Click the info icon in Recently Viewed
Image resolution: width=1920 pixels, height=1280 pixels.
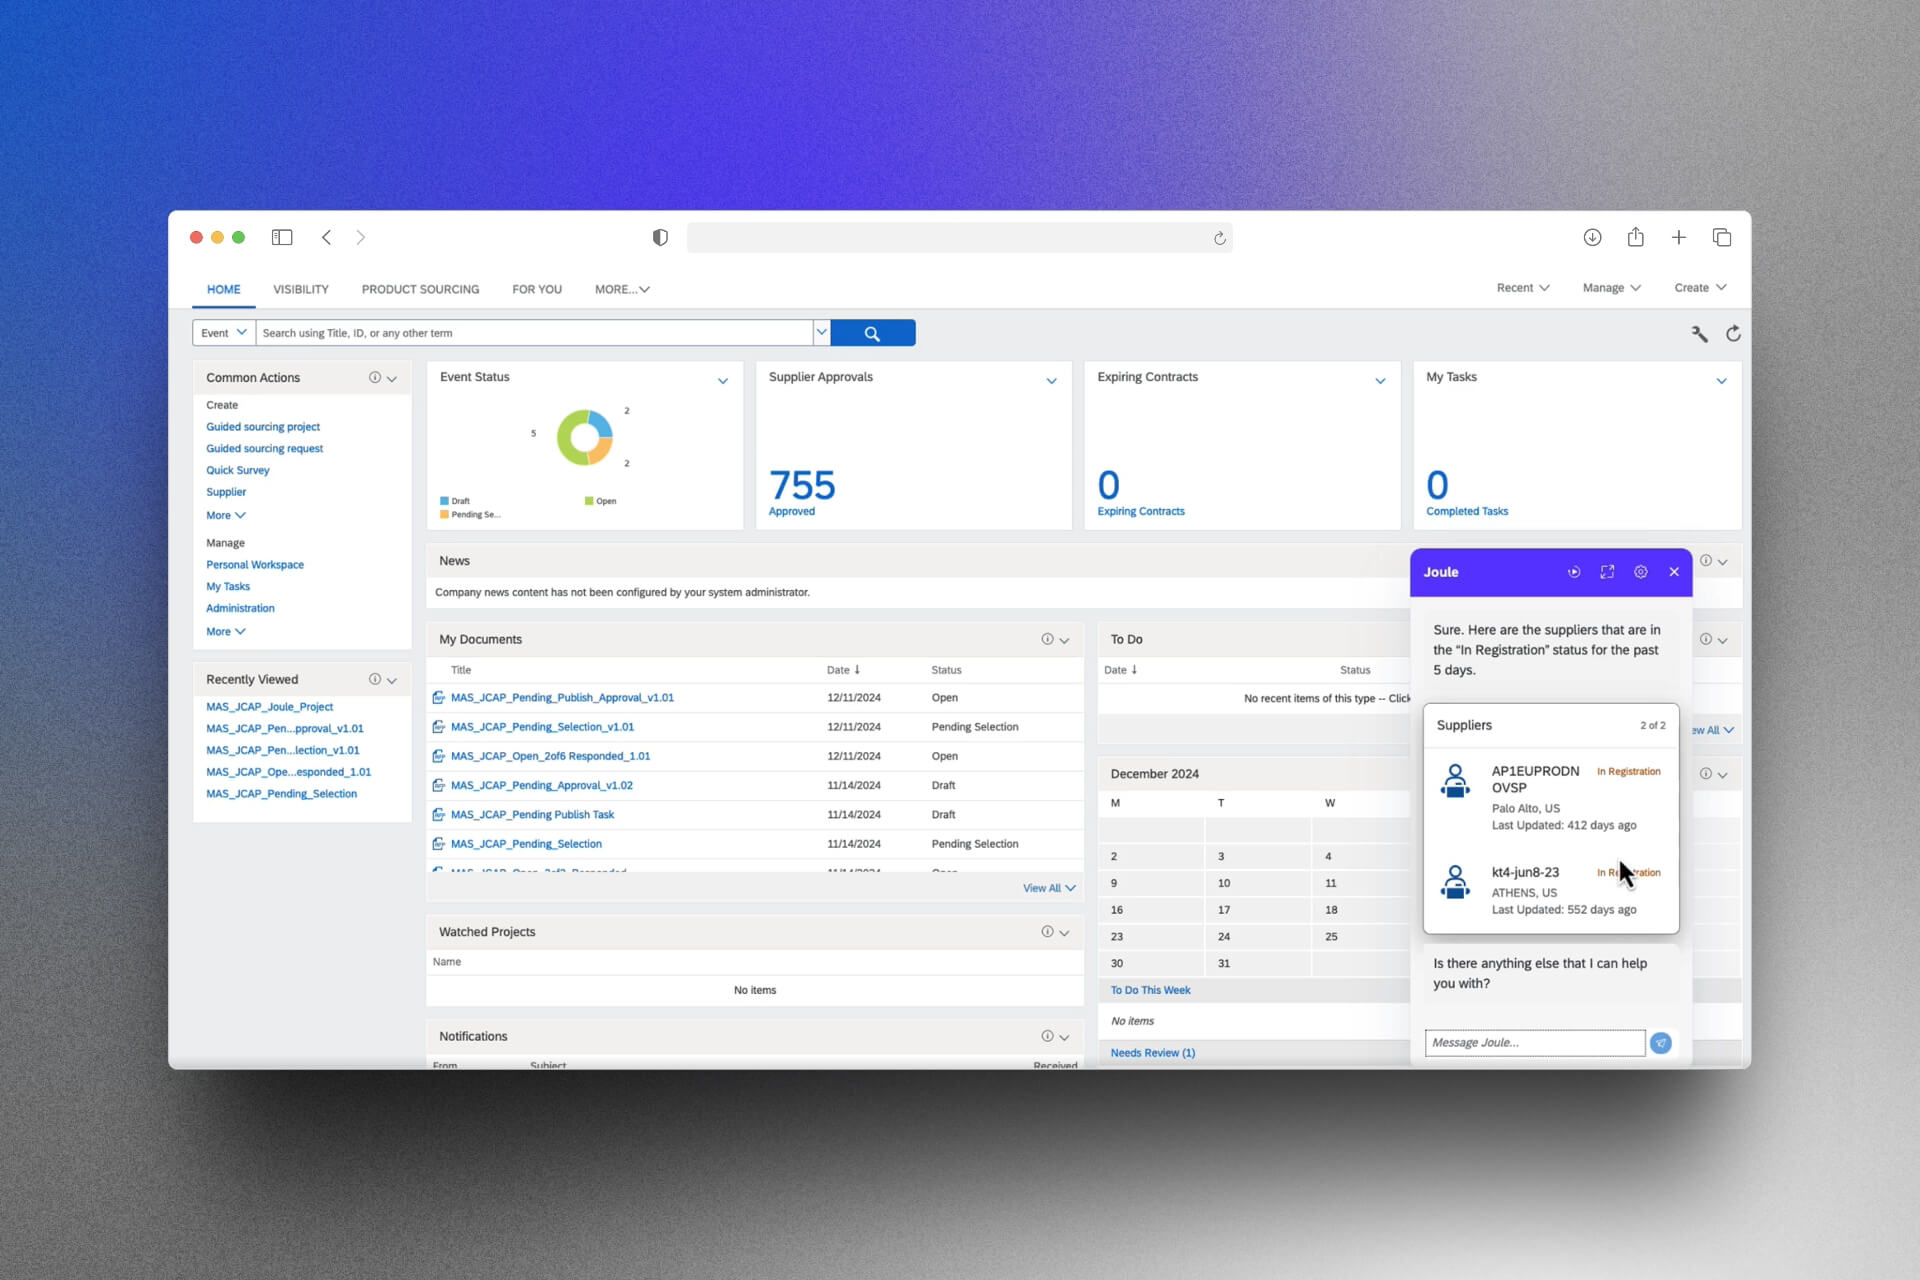coord(375,679)
